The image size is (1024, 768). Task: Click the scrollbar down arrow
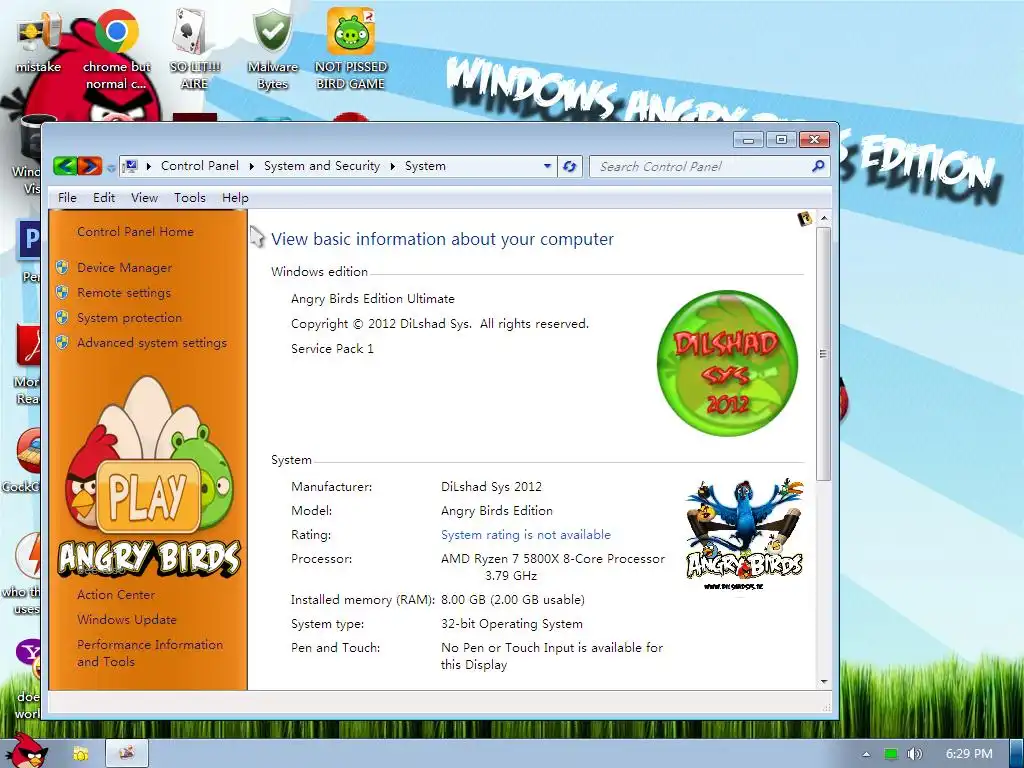tap(824, 682)
